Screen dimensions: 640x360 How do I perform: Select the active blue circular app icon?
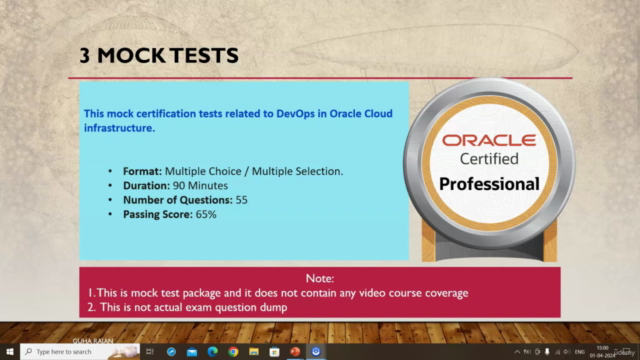click(x=316, y=351)
